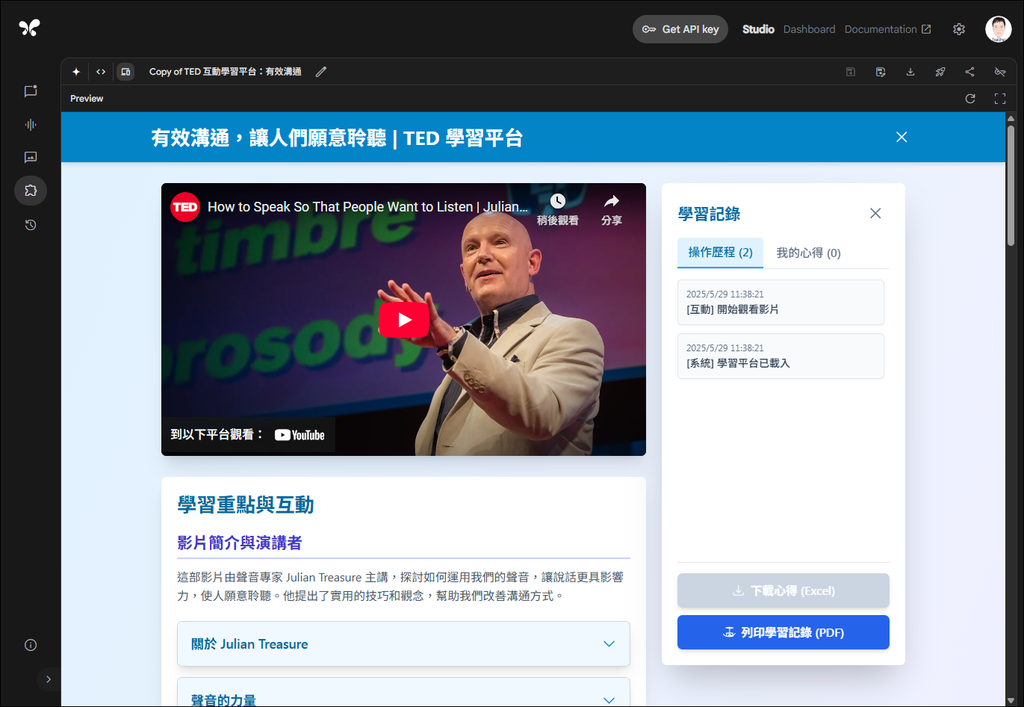
Task: Switch to the code view icon
Action: pyautogui.click(x=101, y=72)
